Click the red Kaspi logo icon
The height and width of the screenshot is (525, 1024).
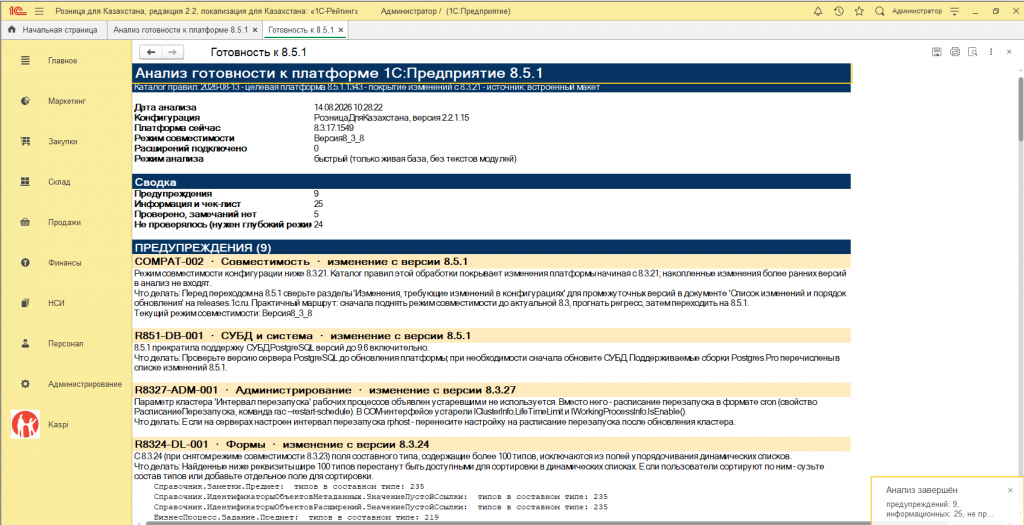coord(25,424)
